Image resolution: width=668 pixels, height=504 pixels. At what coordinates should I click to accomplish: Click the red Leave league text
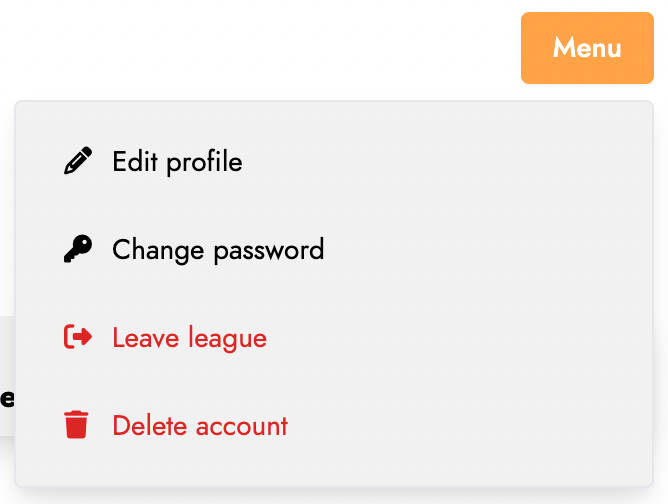coord(190,338)
